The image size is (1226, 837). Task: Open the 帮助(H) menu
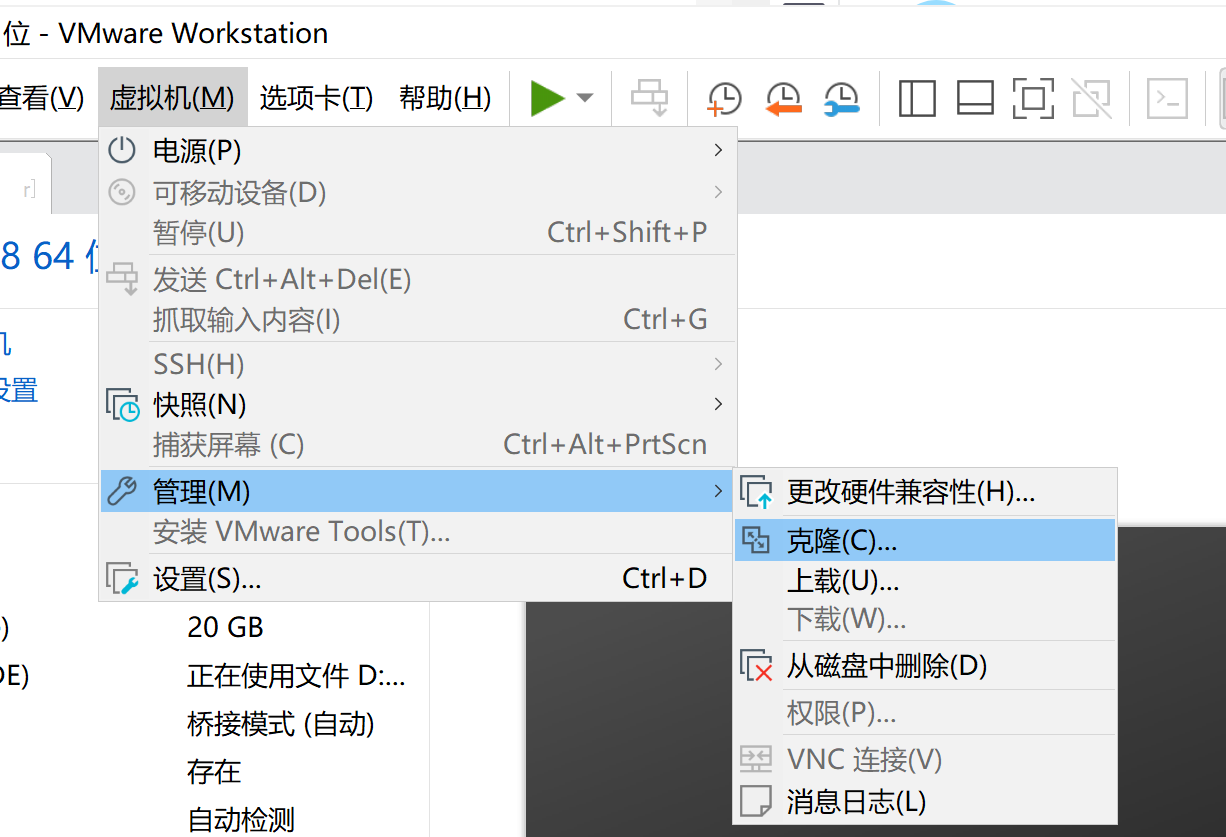click(x=445, y=98)
